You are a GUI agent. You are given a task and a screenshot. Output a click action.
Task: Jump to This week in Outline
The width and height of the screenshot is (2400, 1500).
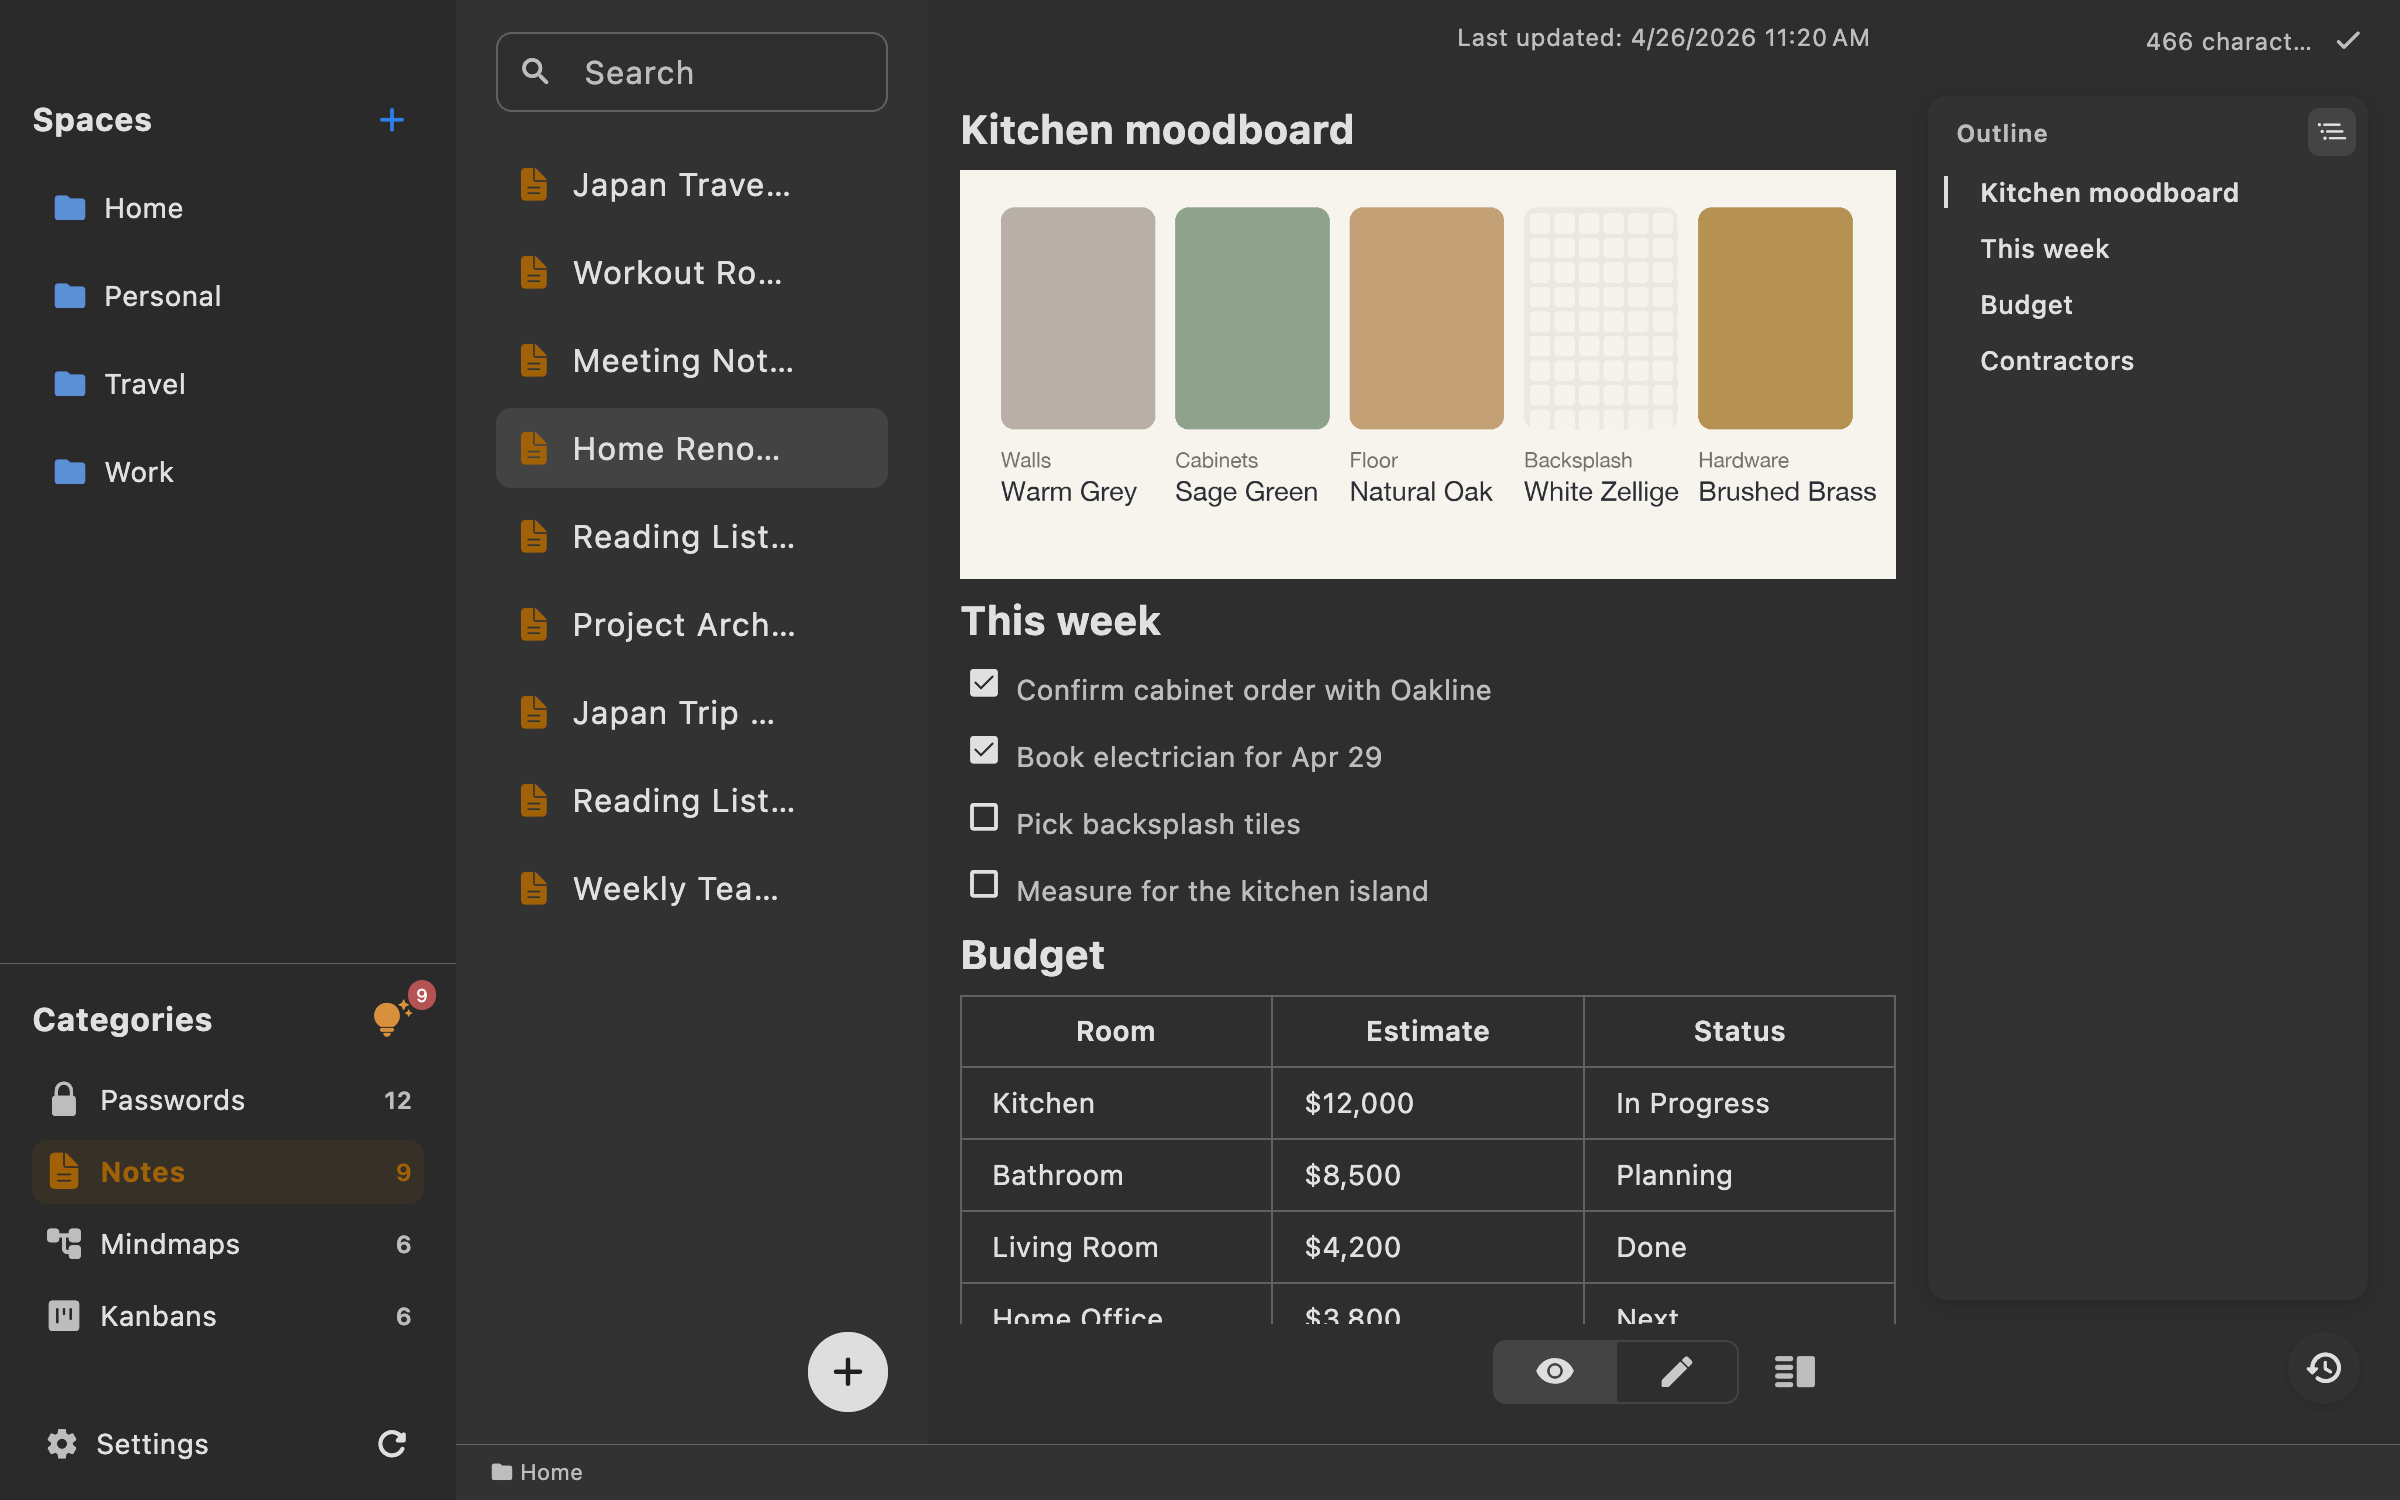tap(2044, 249)
